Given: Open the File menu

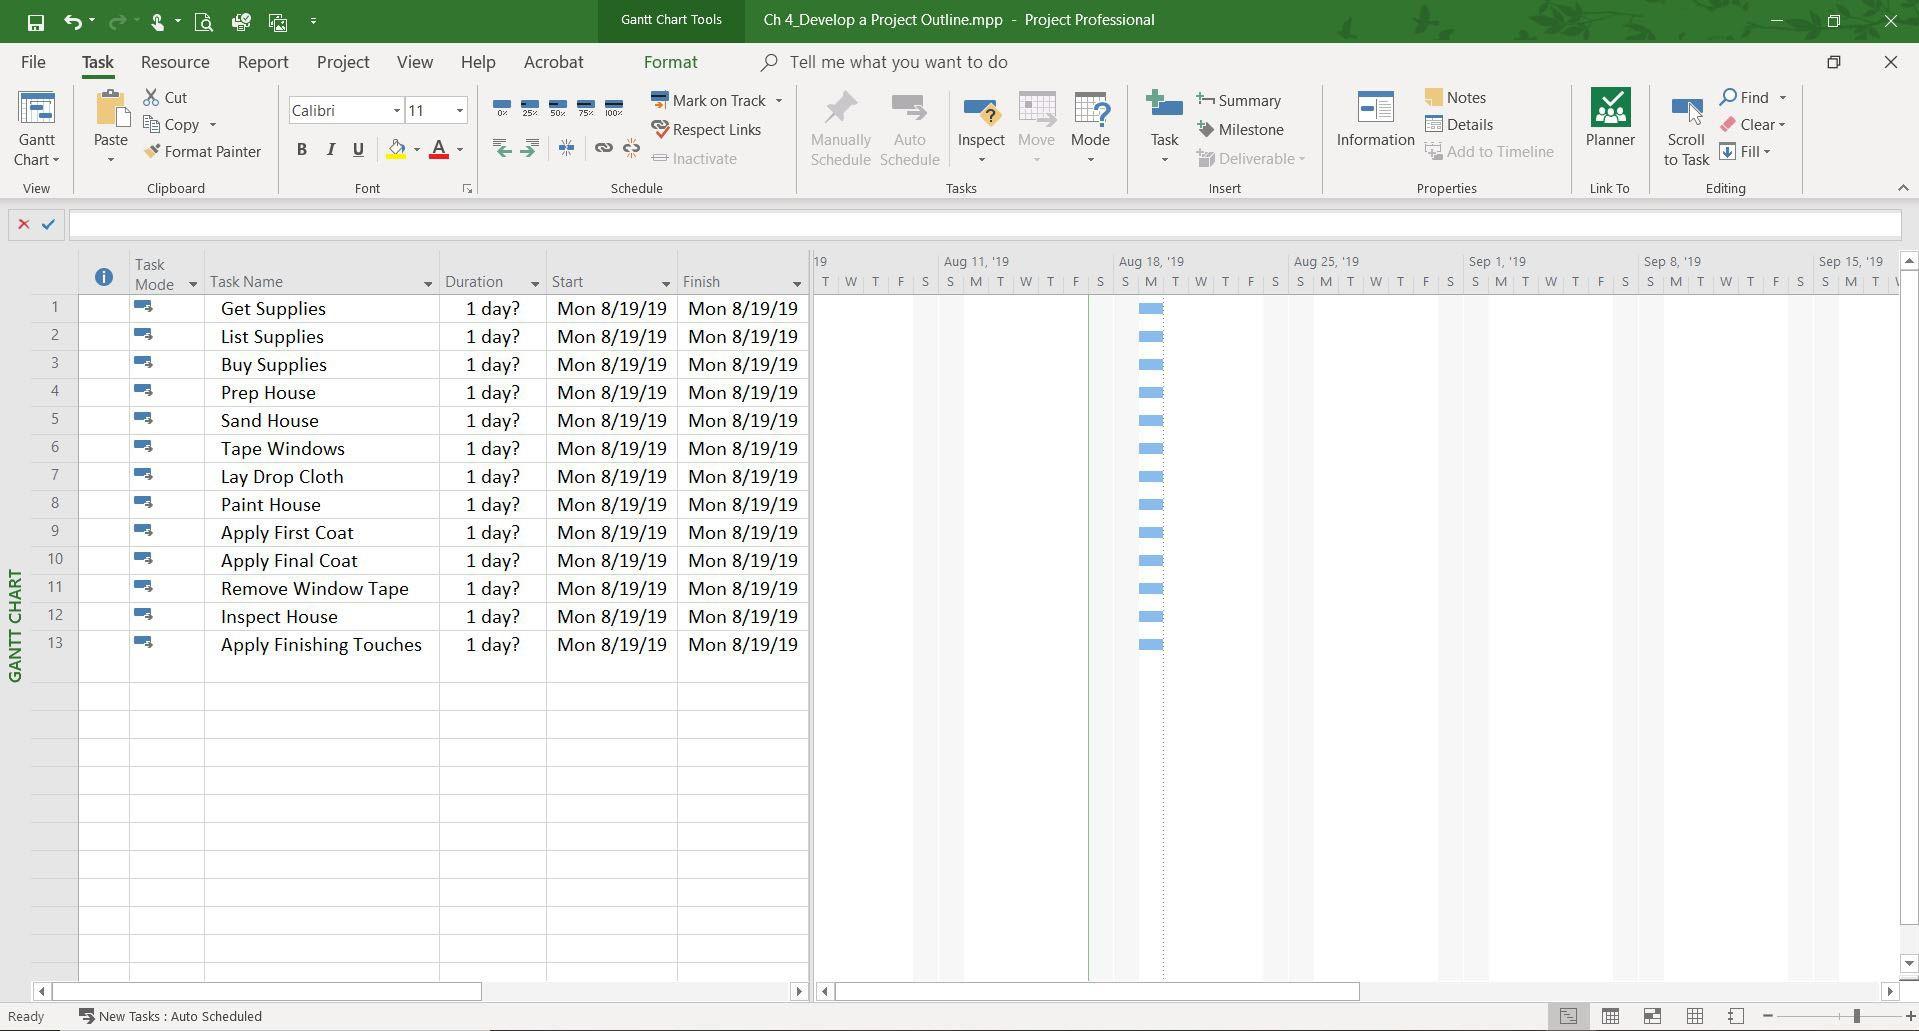Looking at the screenshot, I should (x=33, y=62).
